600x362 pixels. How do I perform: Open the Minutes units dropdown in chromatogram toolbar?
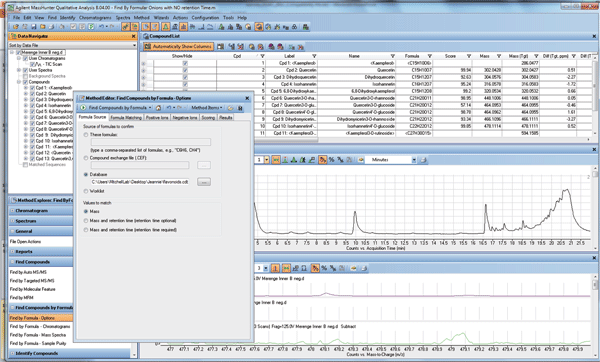coord(414,160)
